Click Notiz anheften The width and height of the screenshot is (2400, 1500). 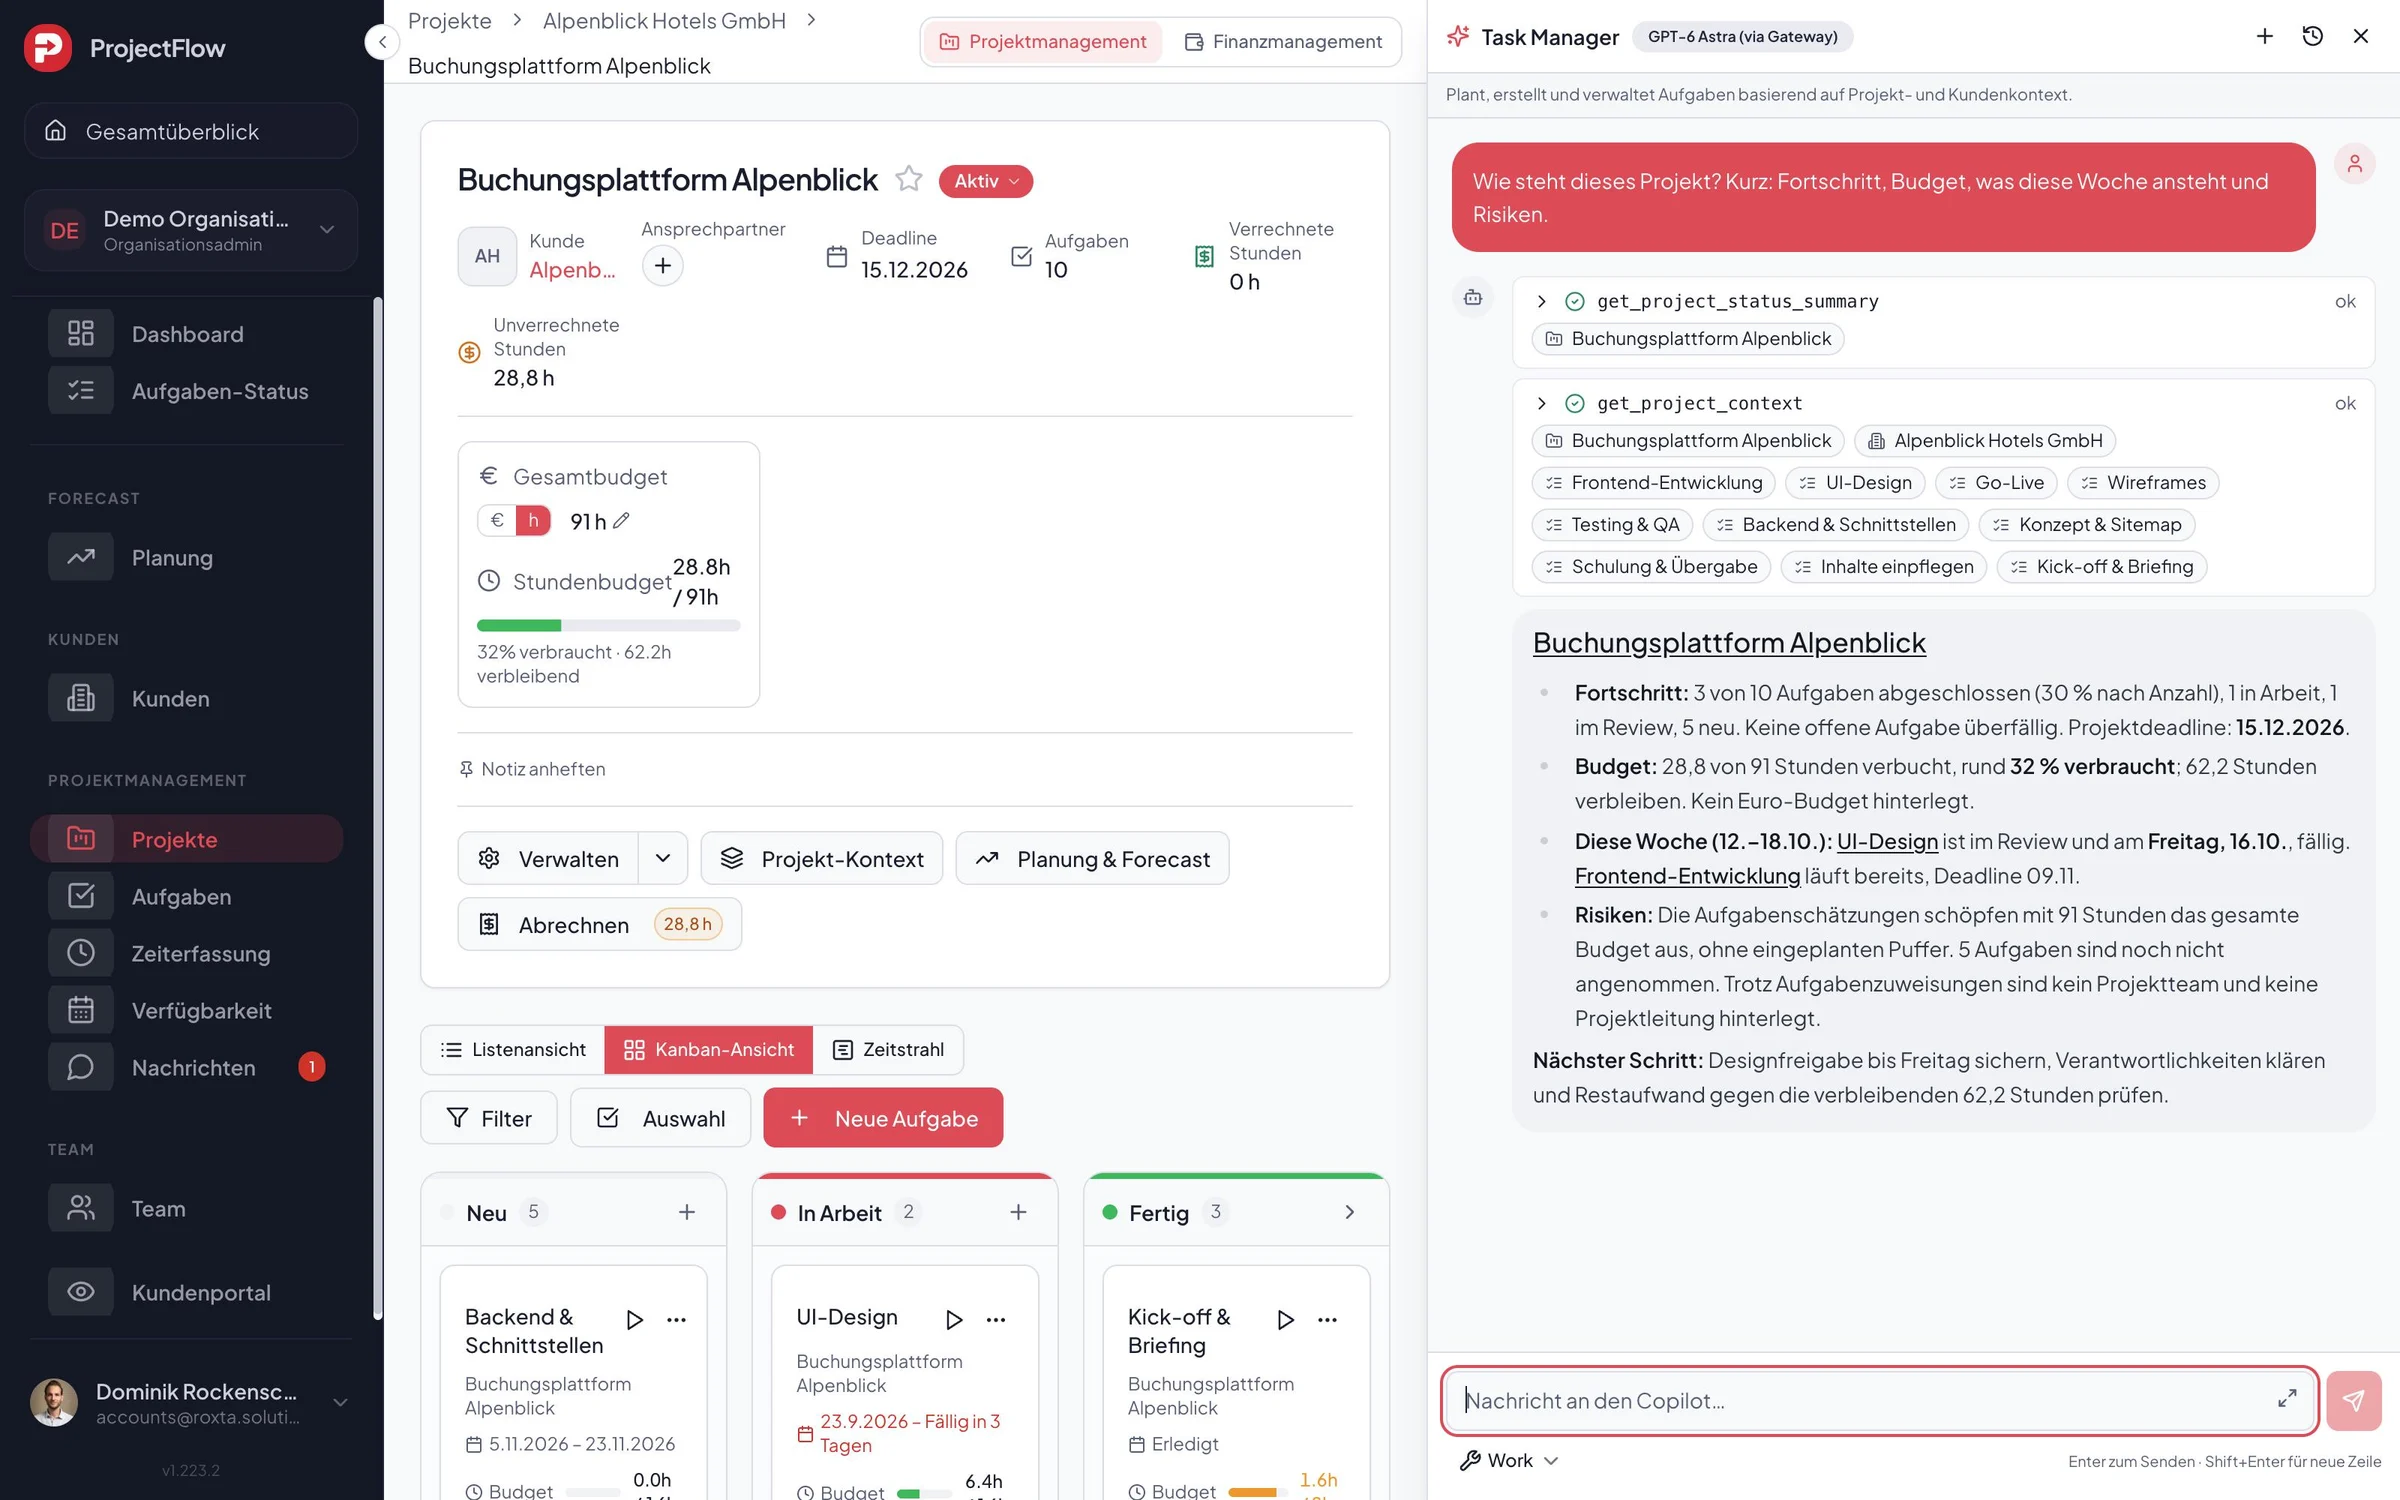coord(532,769)
